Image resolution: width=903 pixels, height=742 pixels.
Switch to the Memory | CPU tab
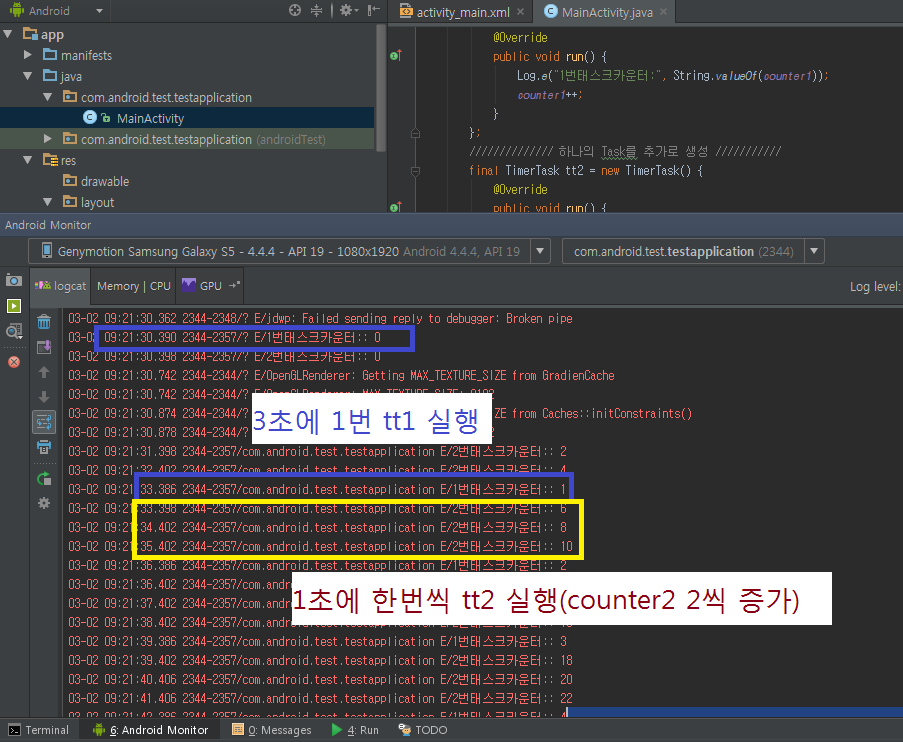133,286
